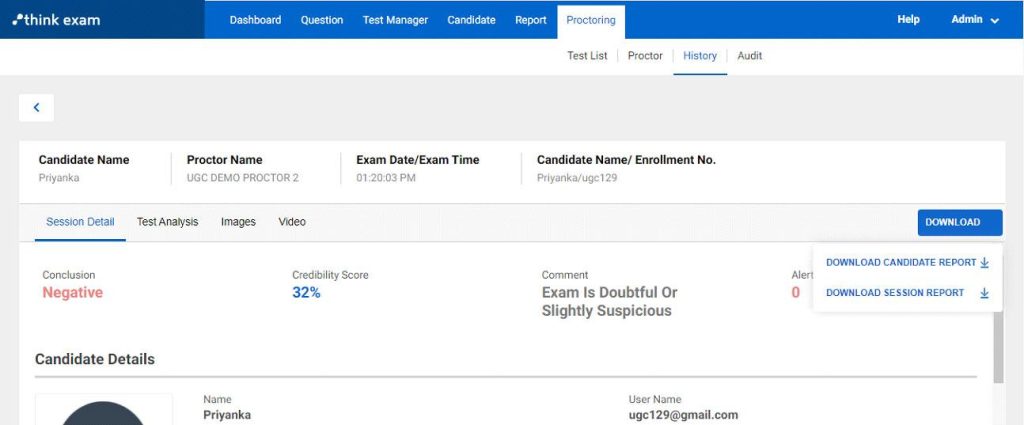Open the DOWNLOAD dropdown button
This screenshot has height=425, width=1024.
960,223
